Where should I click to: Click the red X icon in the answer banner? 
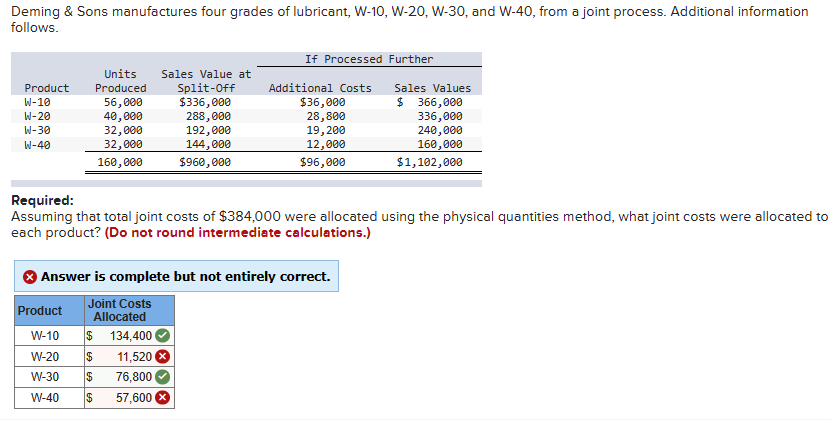coord(30,277)
